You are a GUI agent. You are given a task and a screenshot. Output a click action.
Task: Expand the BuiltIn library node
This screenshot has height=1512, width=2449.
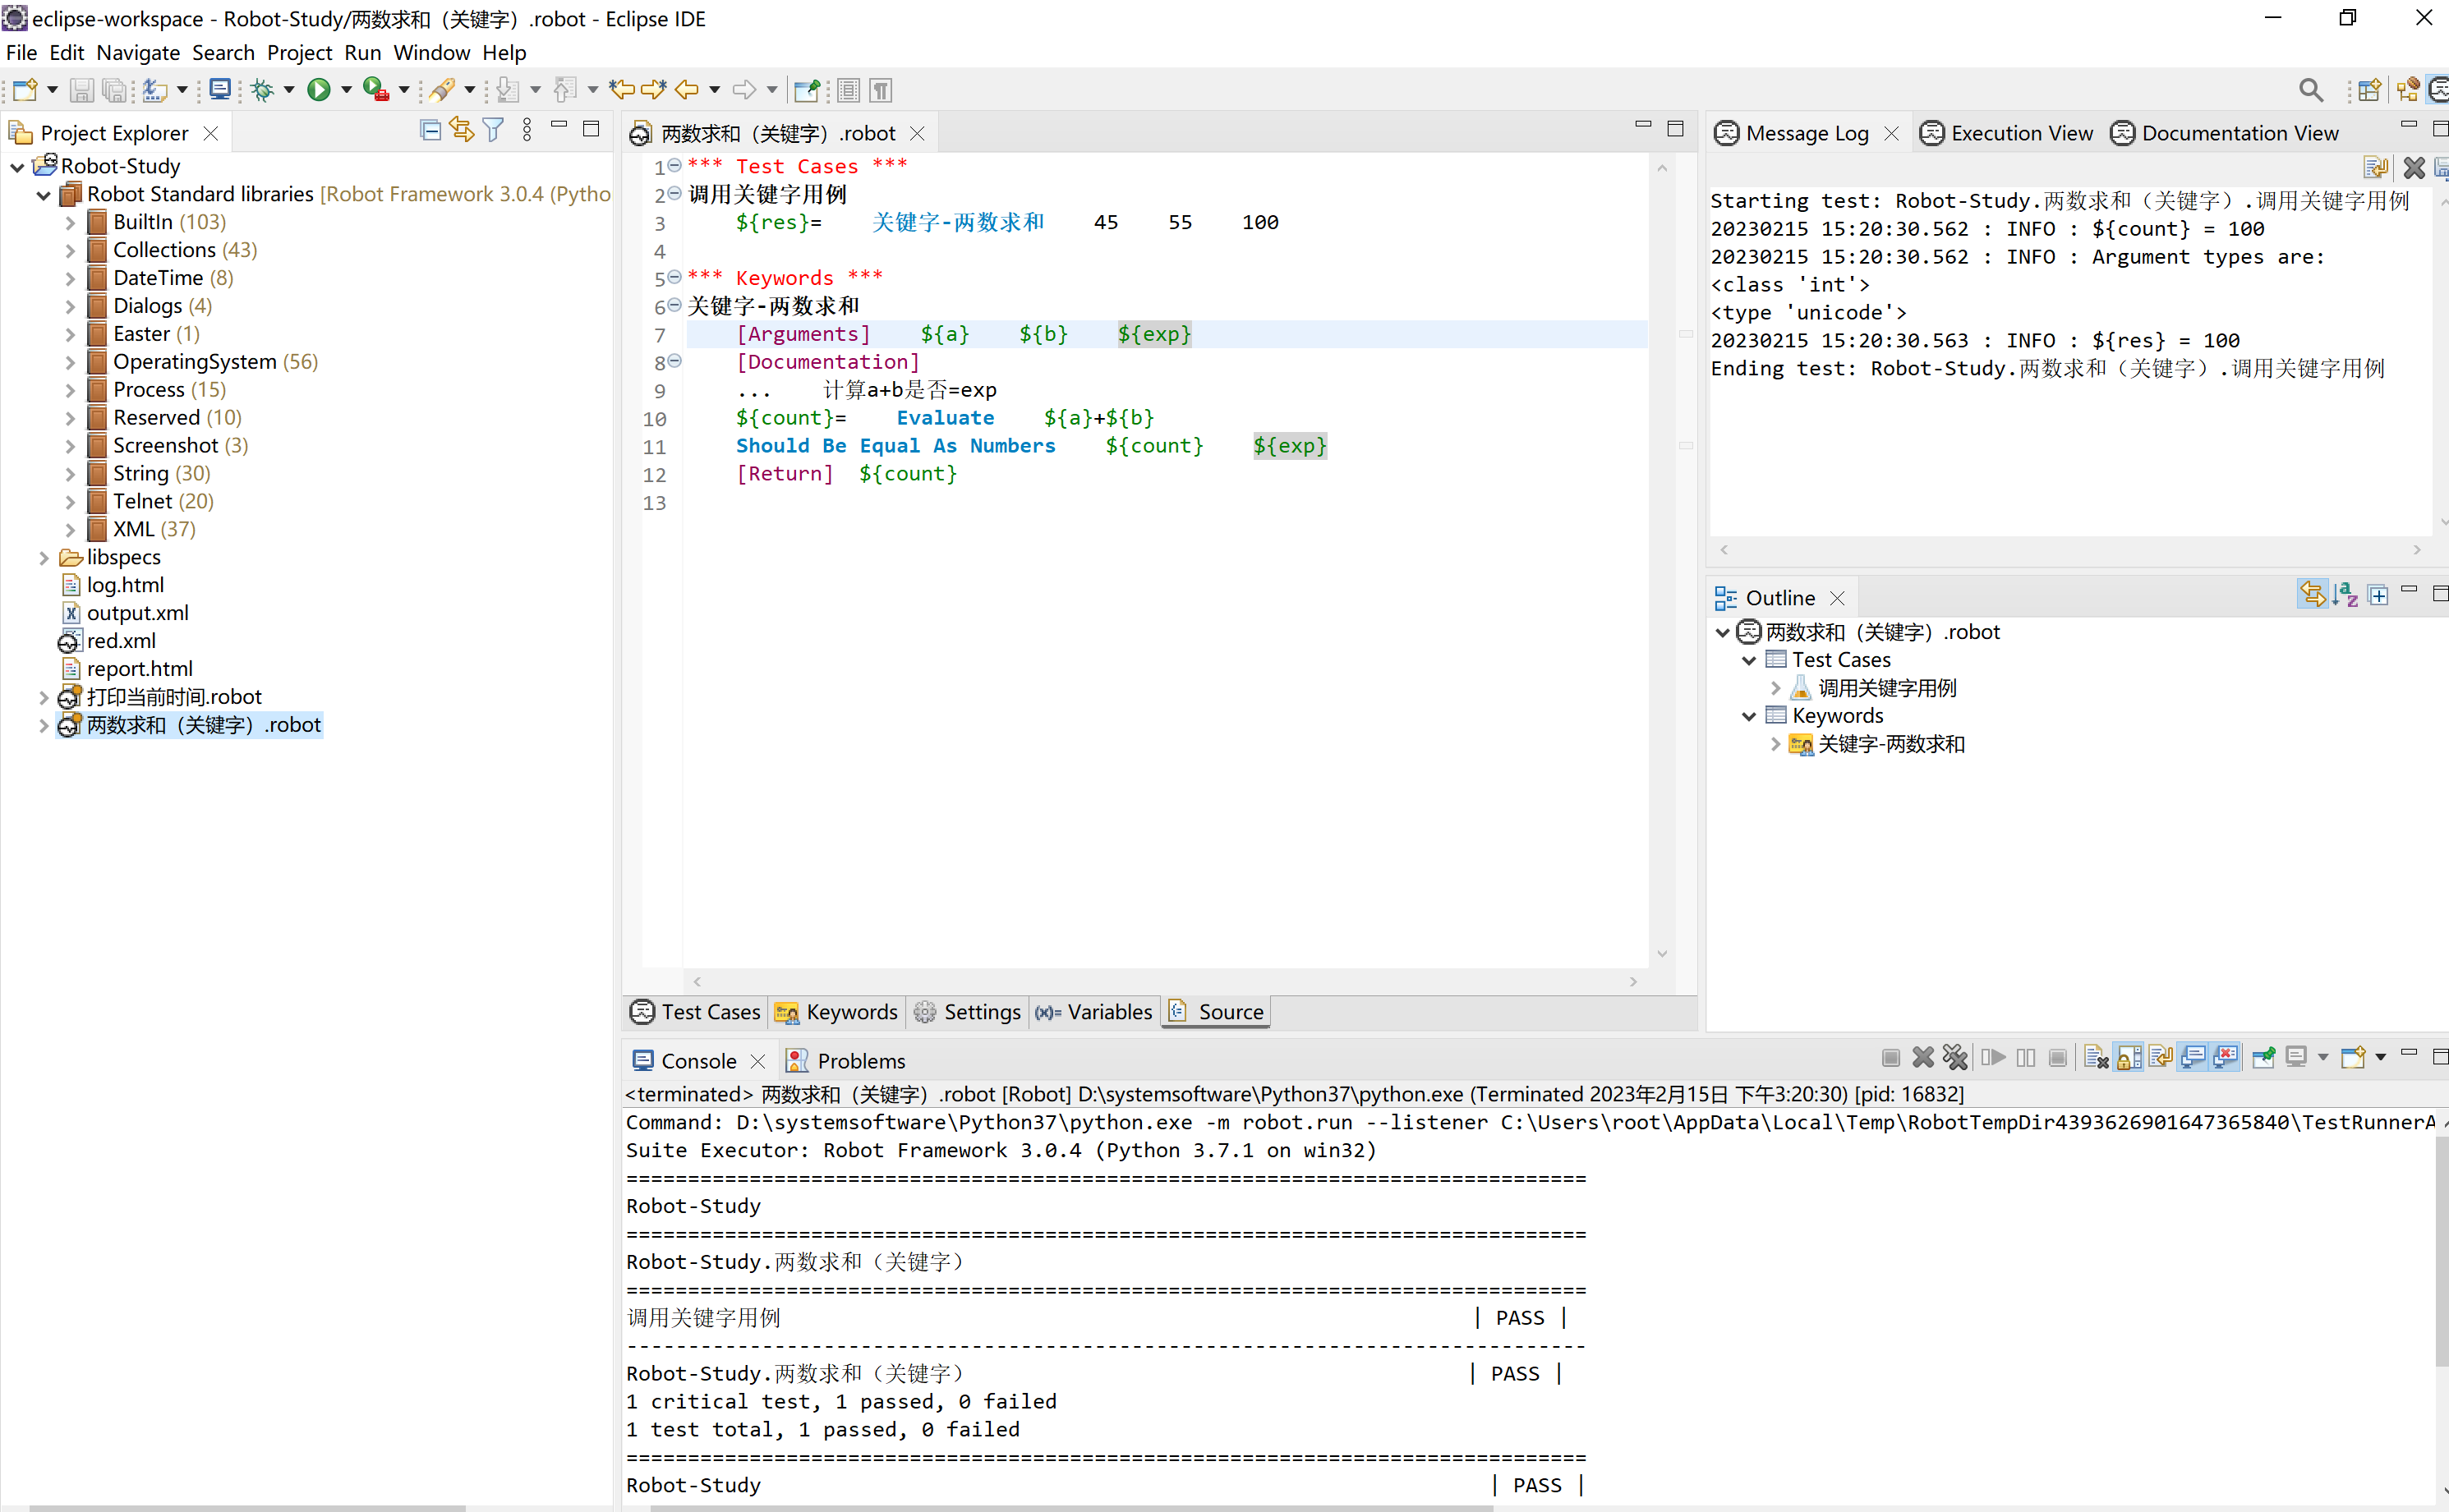[70, 222]
